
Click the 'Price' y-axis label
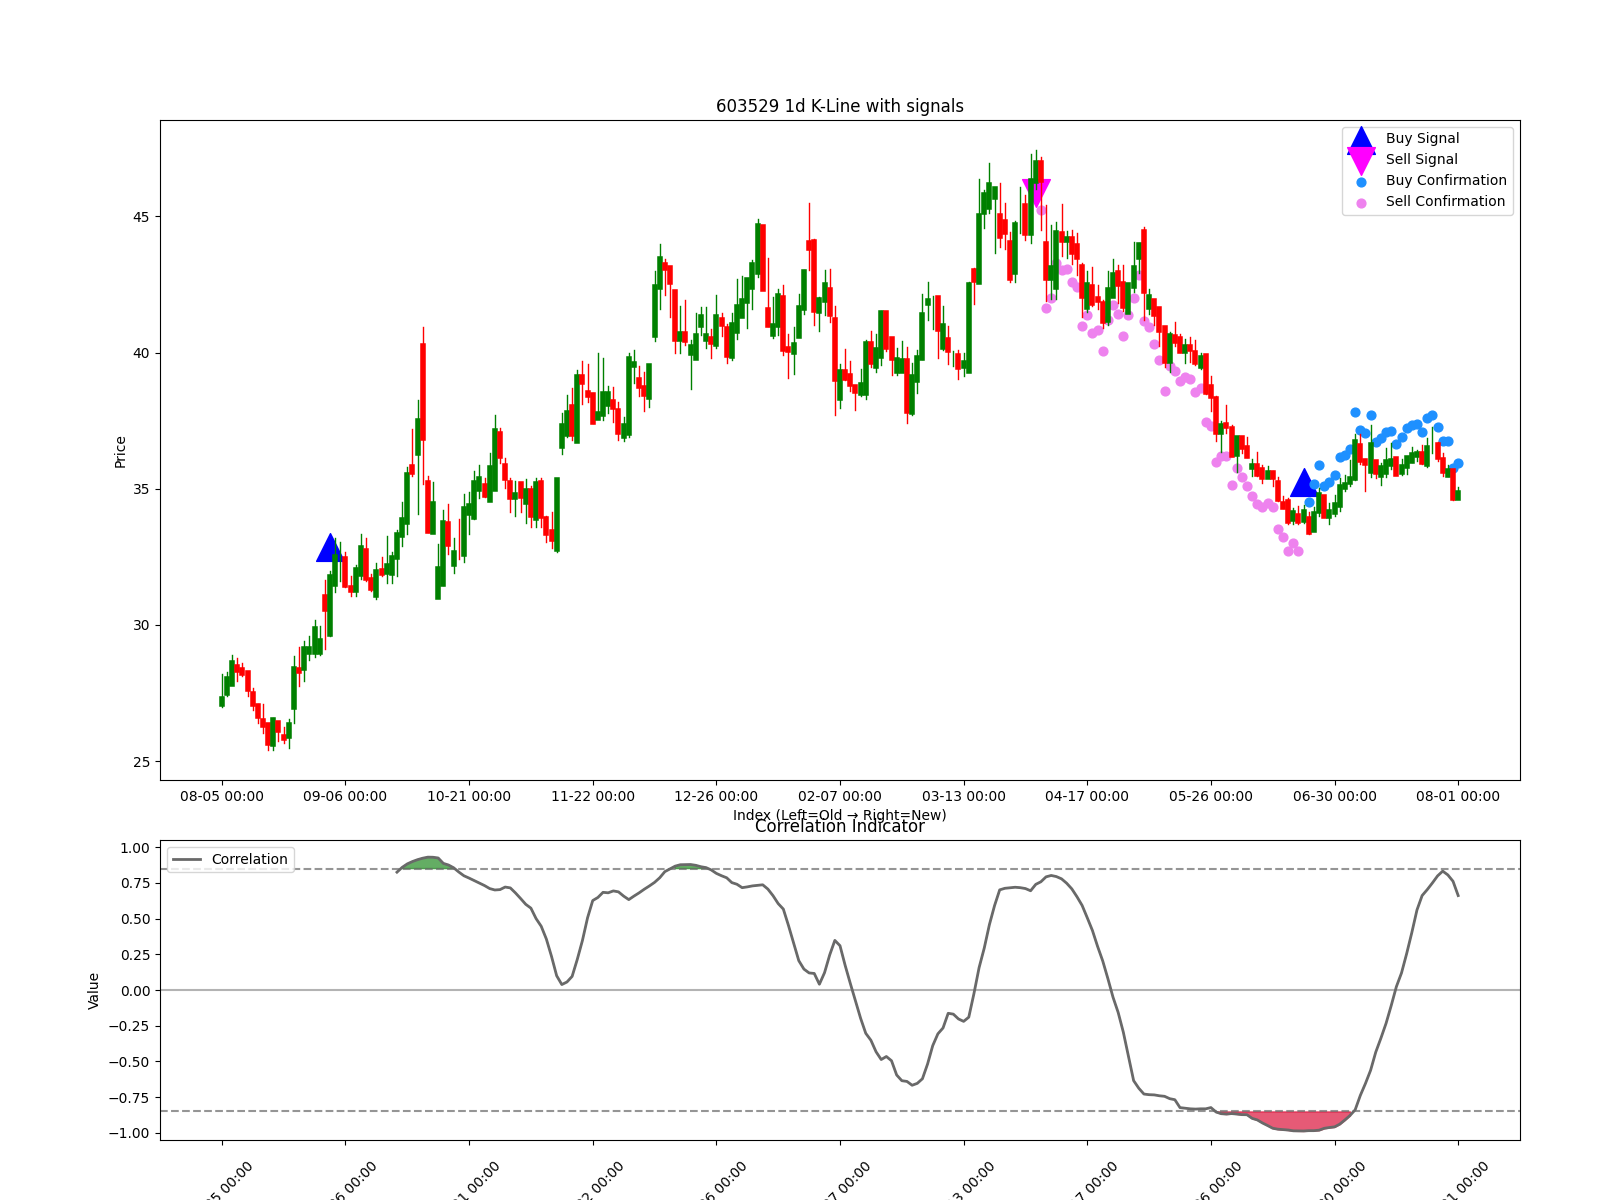click(x=120, y=451)
